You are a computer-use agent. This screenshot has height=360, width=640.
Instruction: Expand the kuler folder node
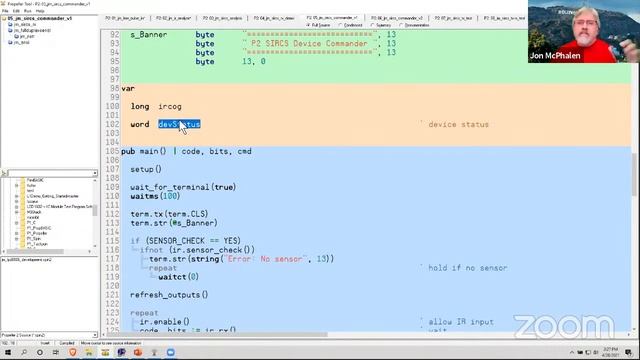(17, 185)
